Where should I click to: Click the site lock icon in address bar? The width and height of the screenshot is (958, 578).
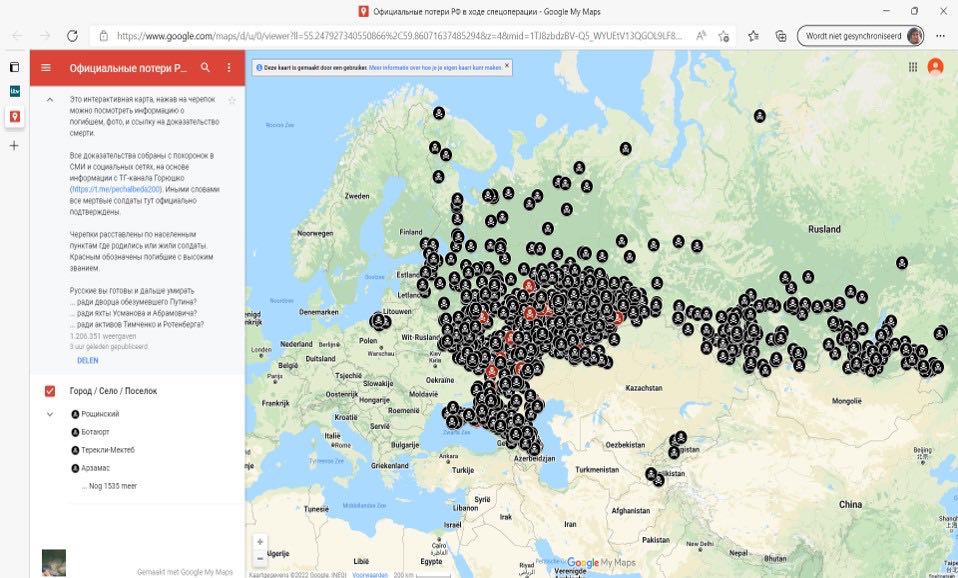(104, 36)
